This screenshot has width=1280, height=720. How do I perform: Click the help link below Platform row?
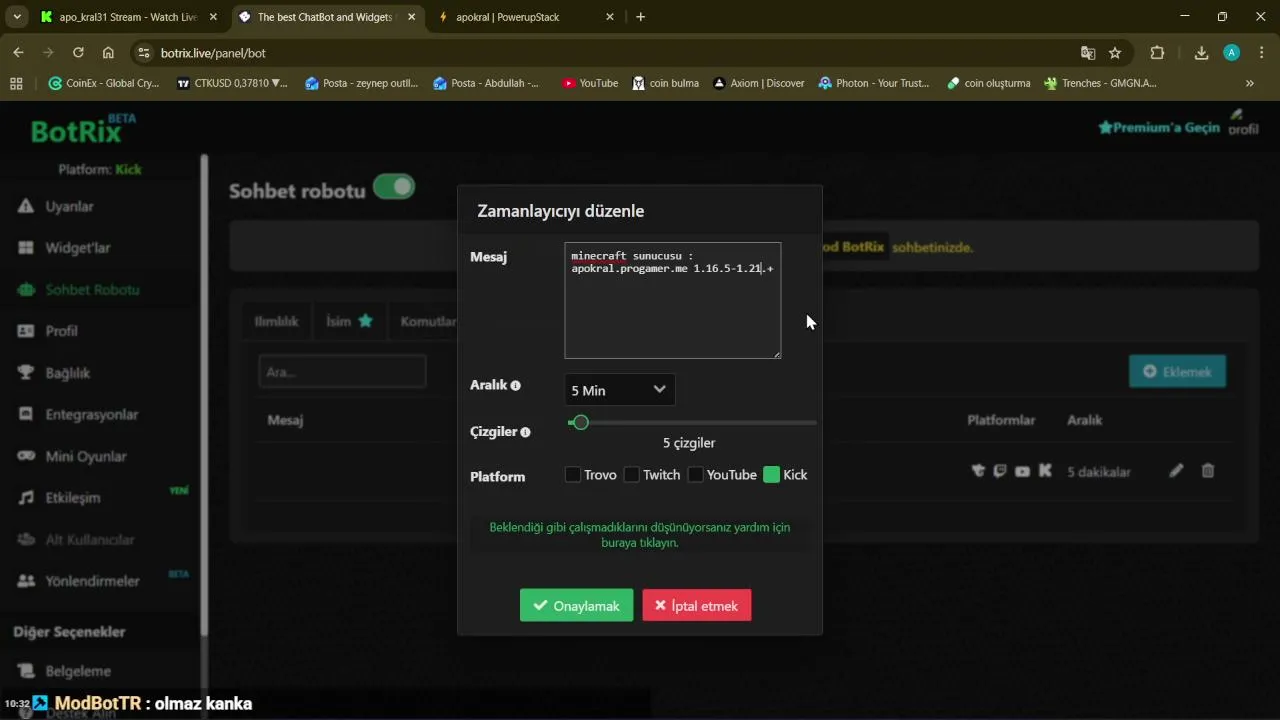coord(640,535)
